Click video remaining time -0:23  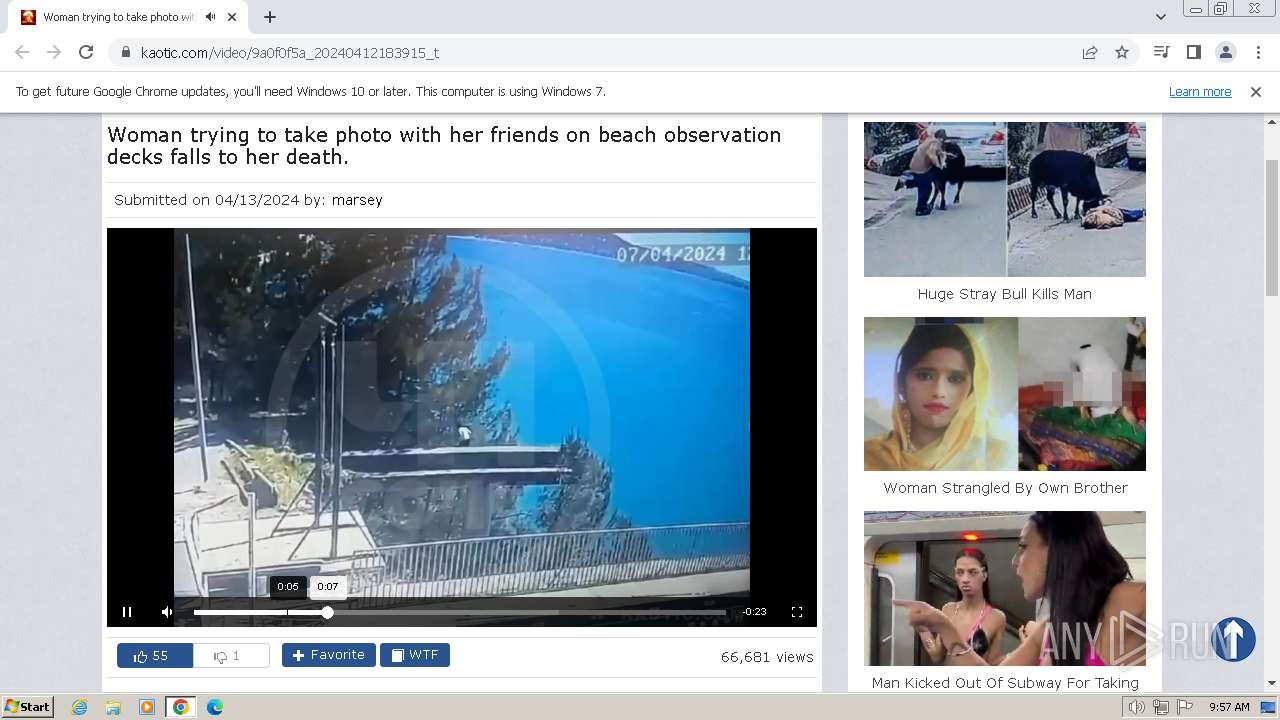click(x=755, y=612)
